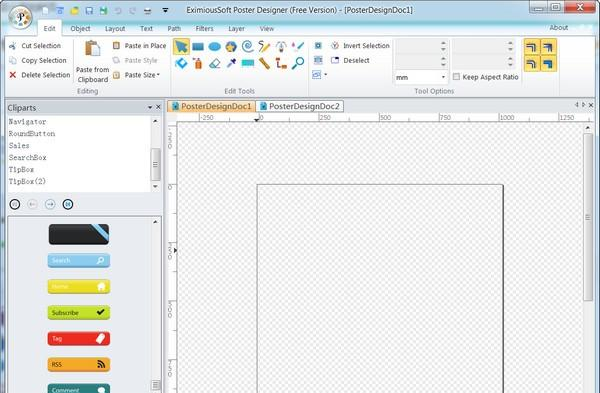The width and height of the screenshot is (600, 393).
Task: Switch to PosterDesignDoc2 document tab
Action: 300,106
